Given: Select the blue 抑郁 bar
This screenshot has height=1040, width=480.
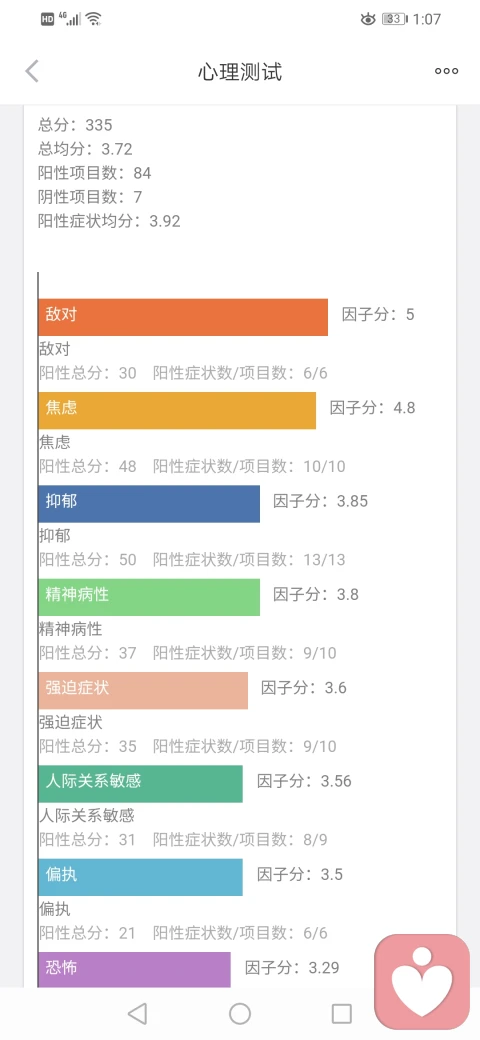Looking at the screenshot, I should [149, 504].
